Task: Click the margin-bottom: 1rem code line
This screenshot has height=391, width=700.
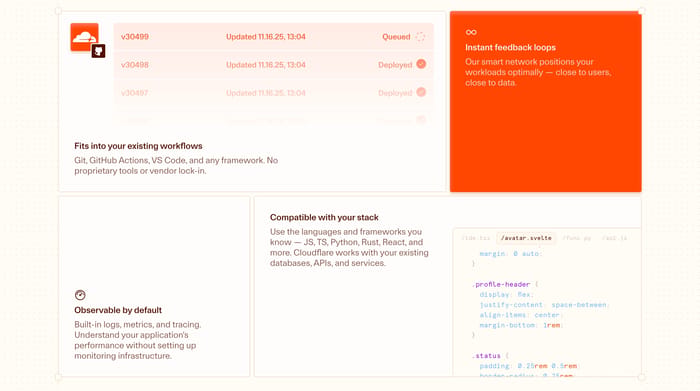Action: [x=521, y=325]
